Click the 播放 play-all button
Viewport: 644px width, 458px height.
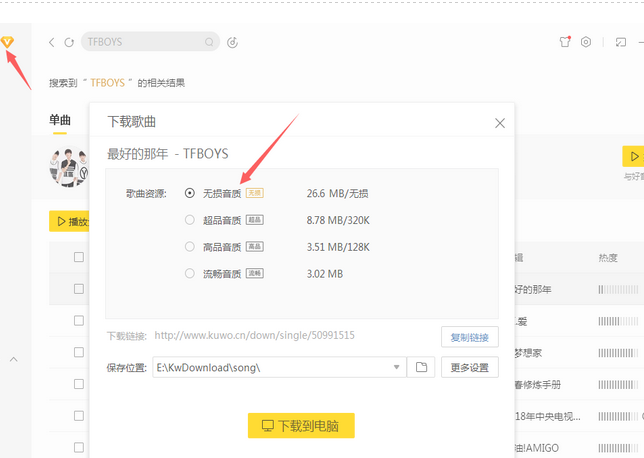pos(69,221)
